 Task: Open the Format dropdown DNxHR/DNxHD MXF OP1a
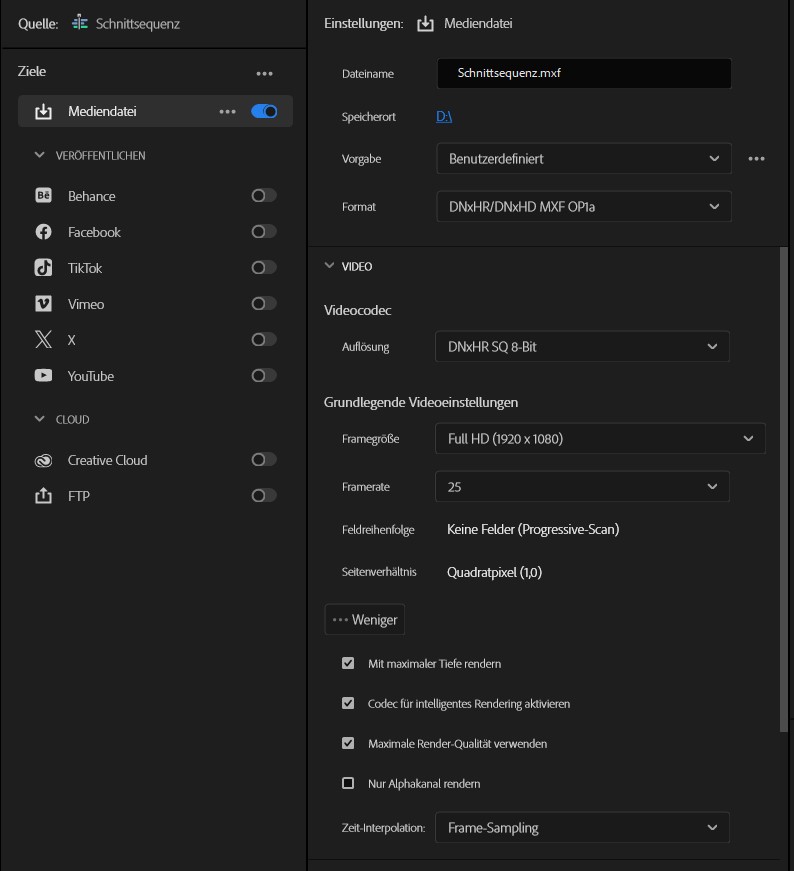point(583,206)
